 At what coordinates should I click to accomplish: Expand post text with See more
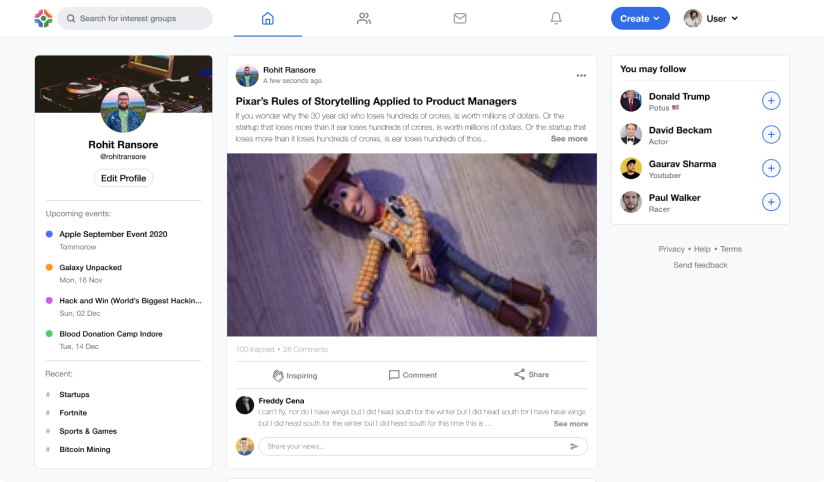click(x=569, y=139)
